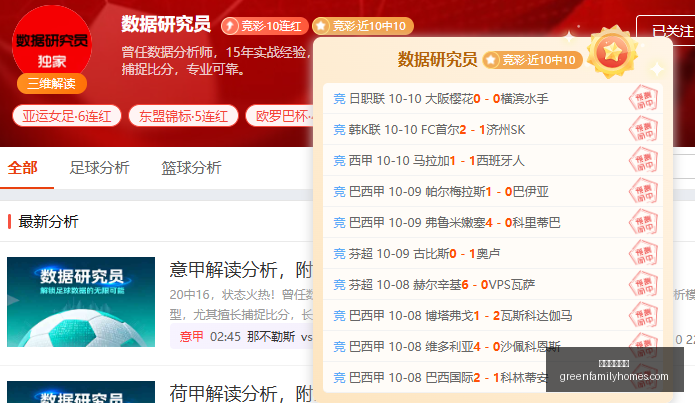Screen dimensions: 695x403
Task: Open the 巴西甲 帕尔梅拉斯 vs 巴伊亚 row
Action: pyautogui.click(x=493, y=192)
